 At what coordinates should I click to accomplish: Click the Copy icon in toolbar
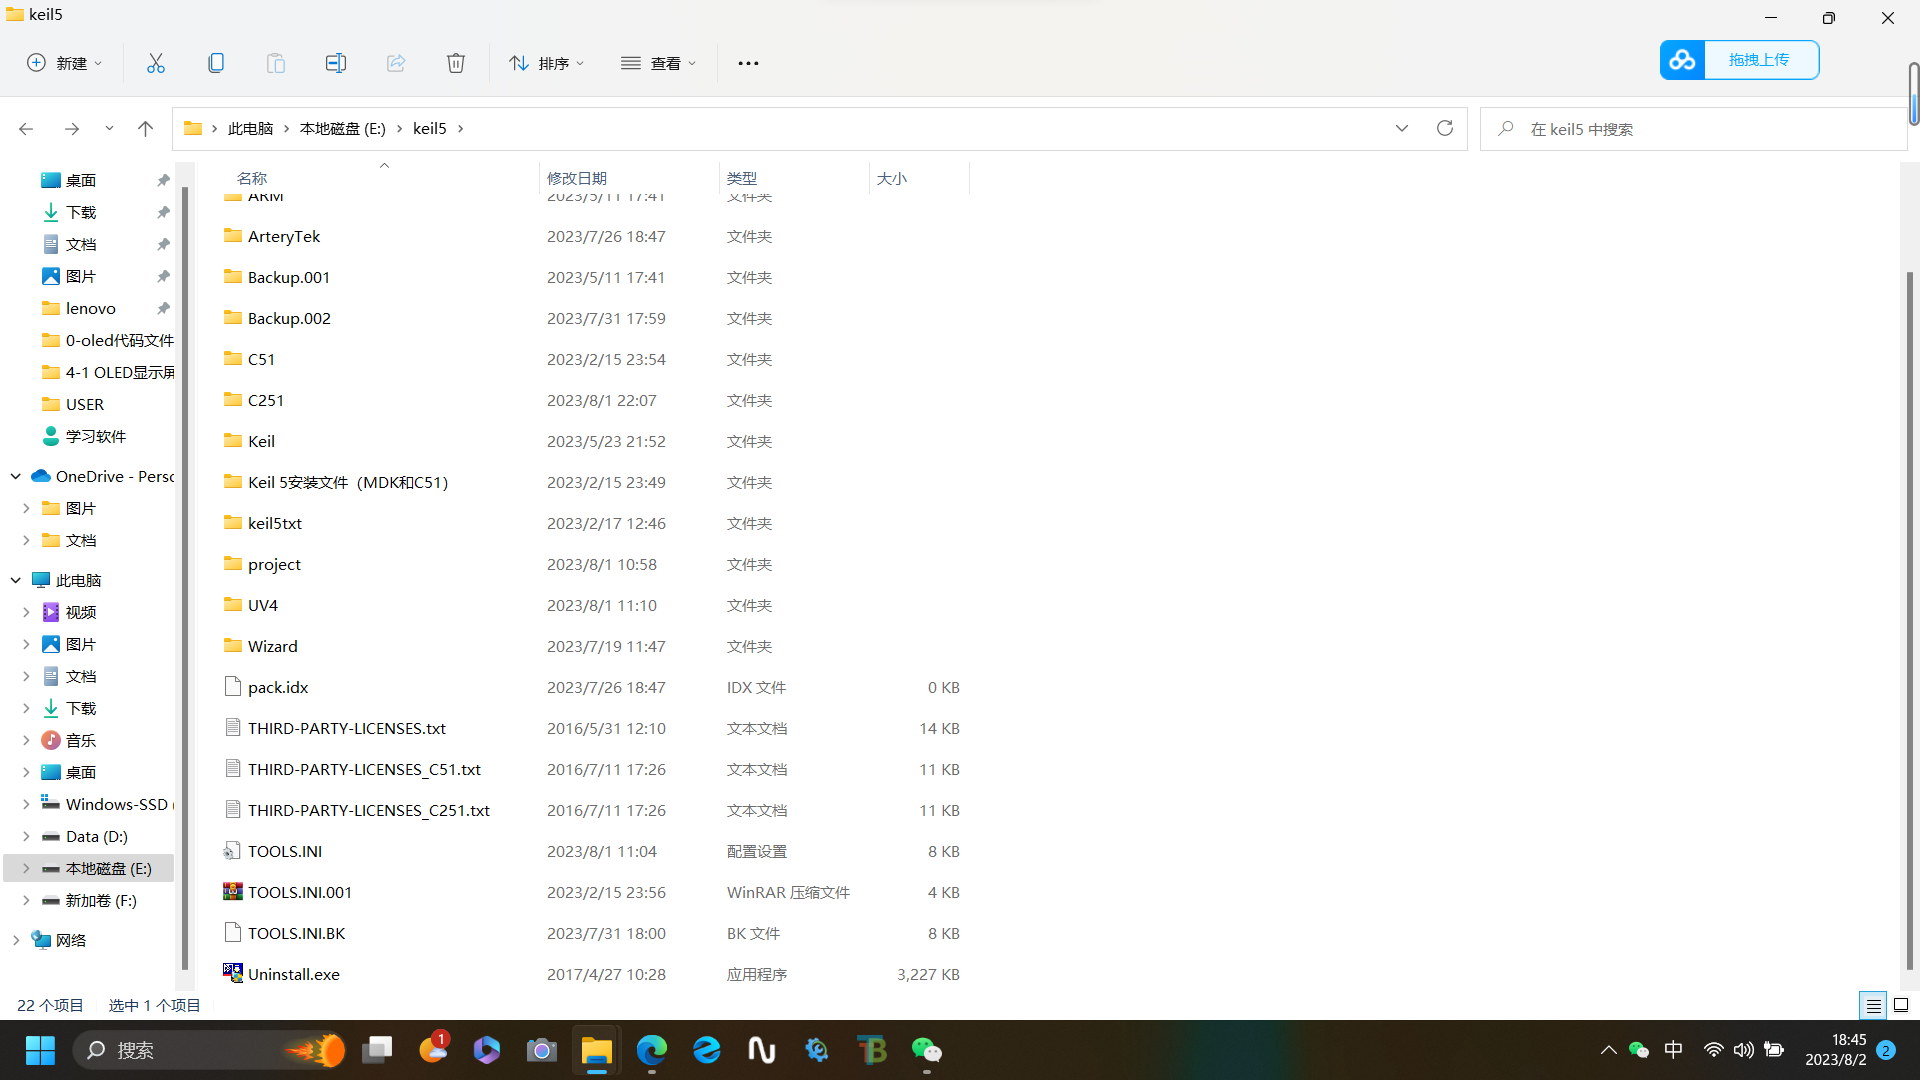click(216, 63)
